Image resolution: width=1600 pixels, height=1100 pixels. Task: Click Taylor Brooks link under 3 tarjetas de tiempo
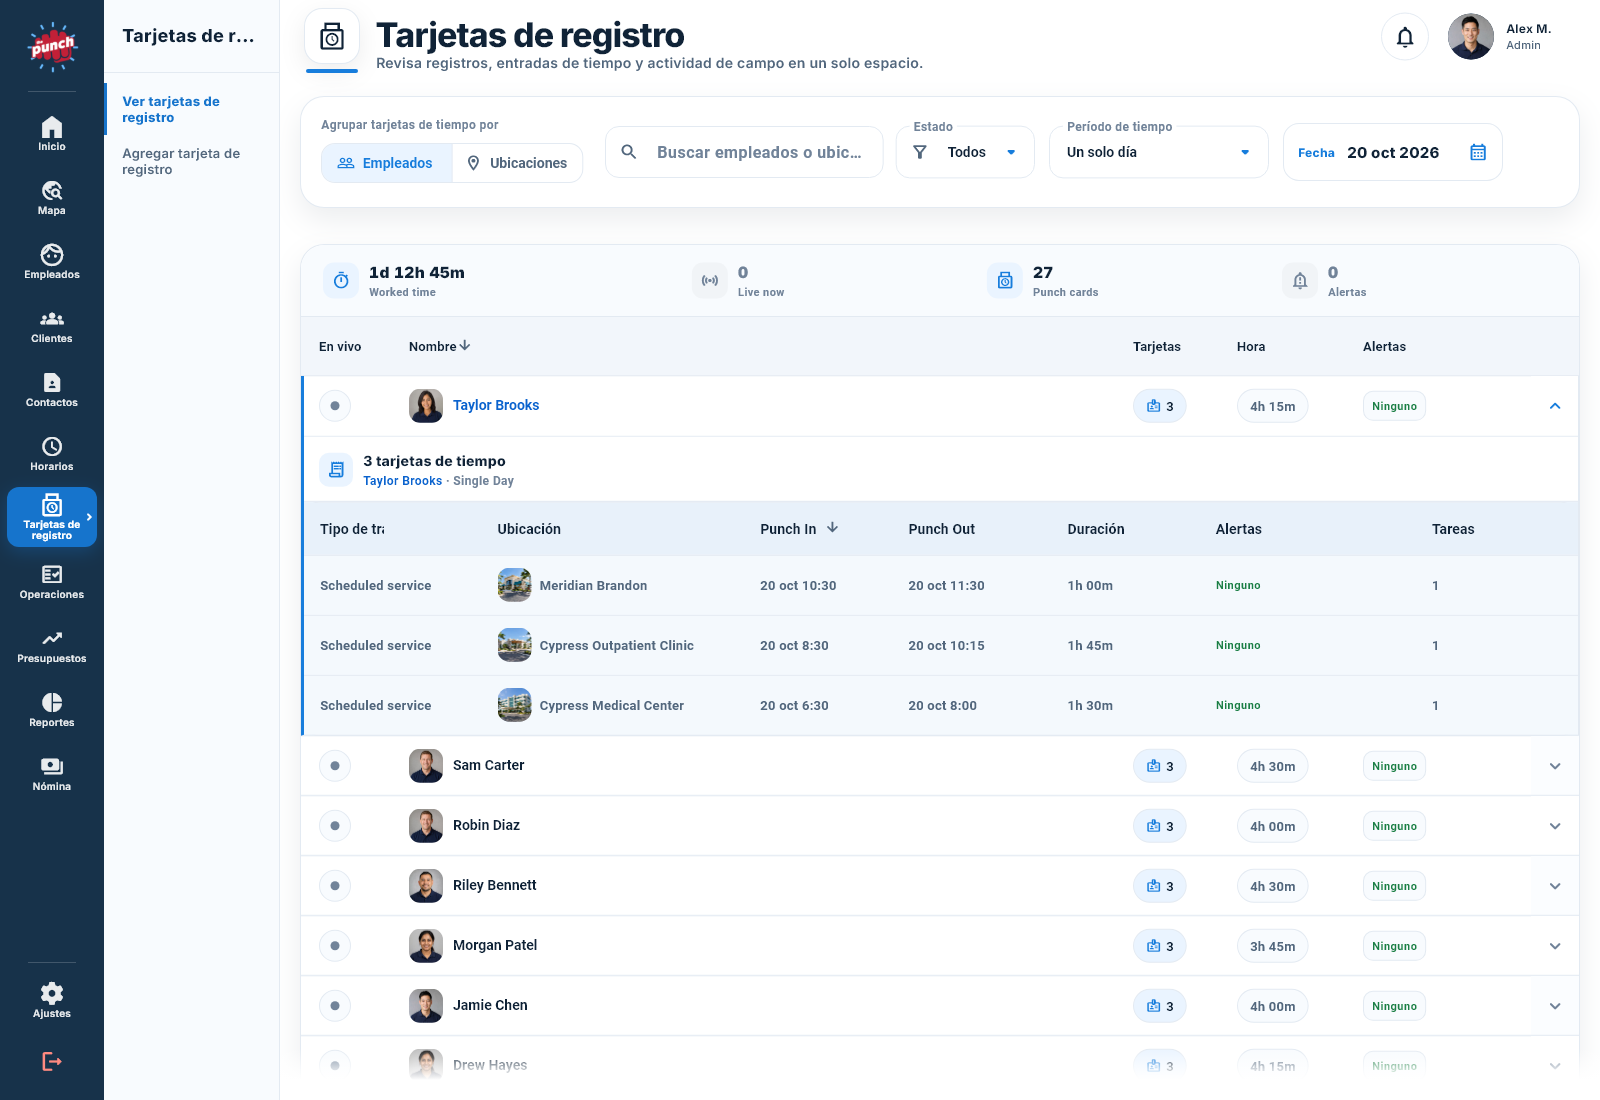pos(402,481)
